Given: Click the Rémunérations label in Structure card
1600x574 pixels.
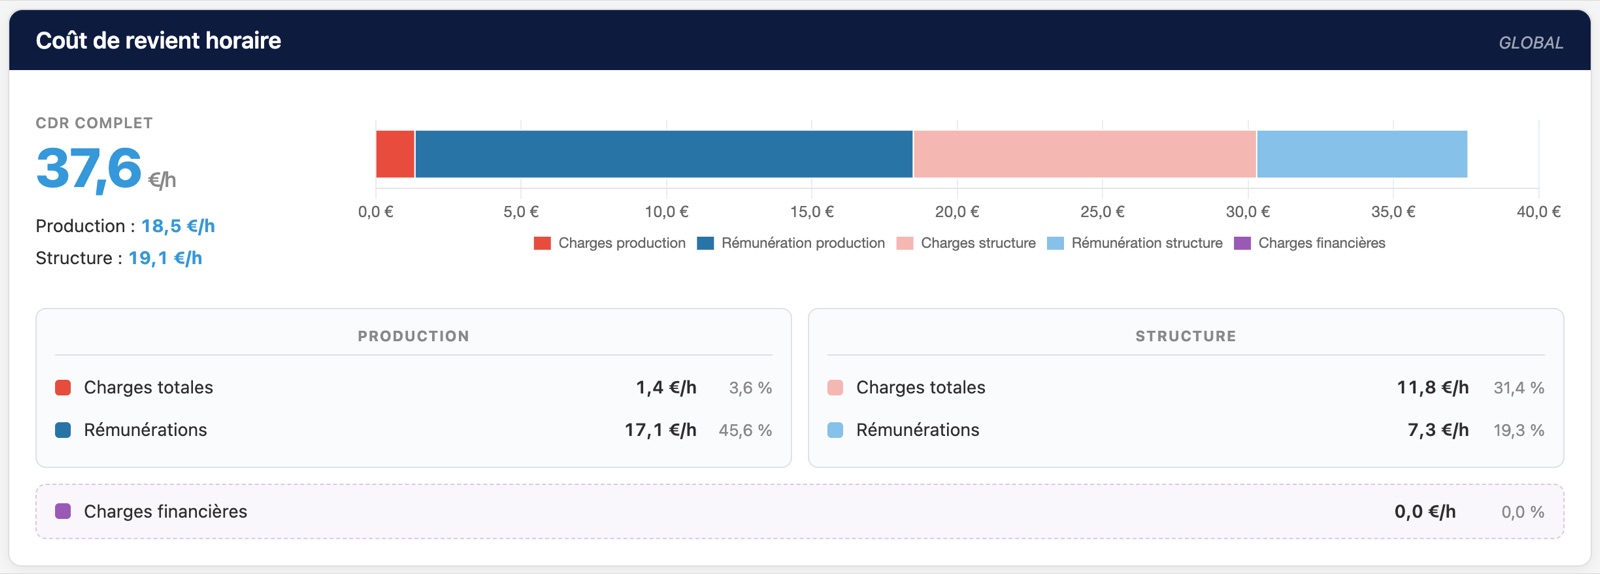Looking at the screenshot, I should click(918, 430).
